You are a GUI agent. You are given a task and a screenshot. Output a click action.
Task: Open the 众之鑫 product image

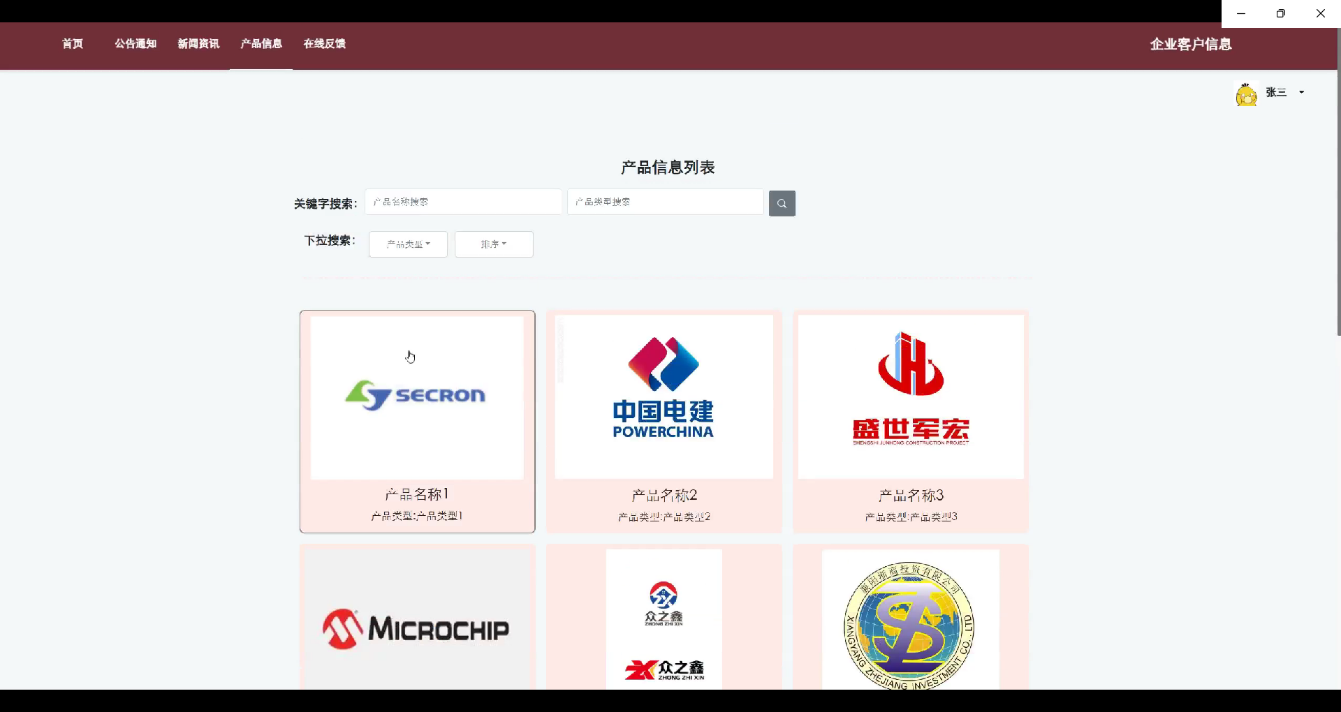pos(664,619)
